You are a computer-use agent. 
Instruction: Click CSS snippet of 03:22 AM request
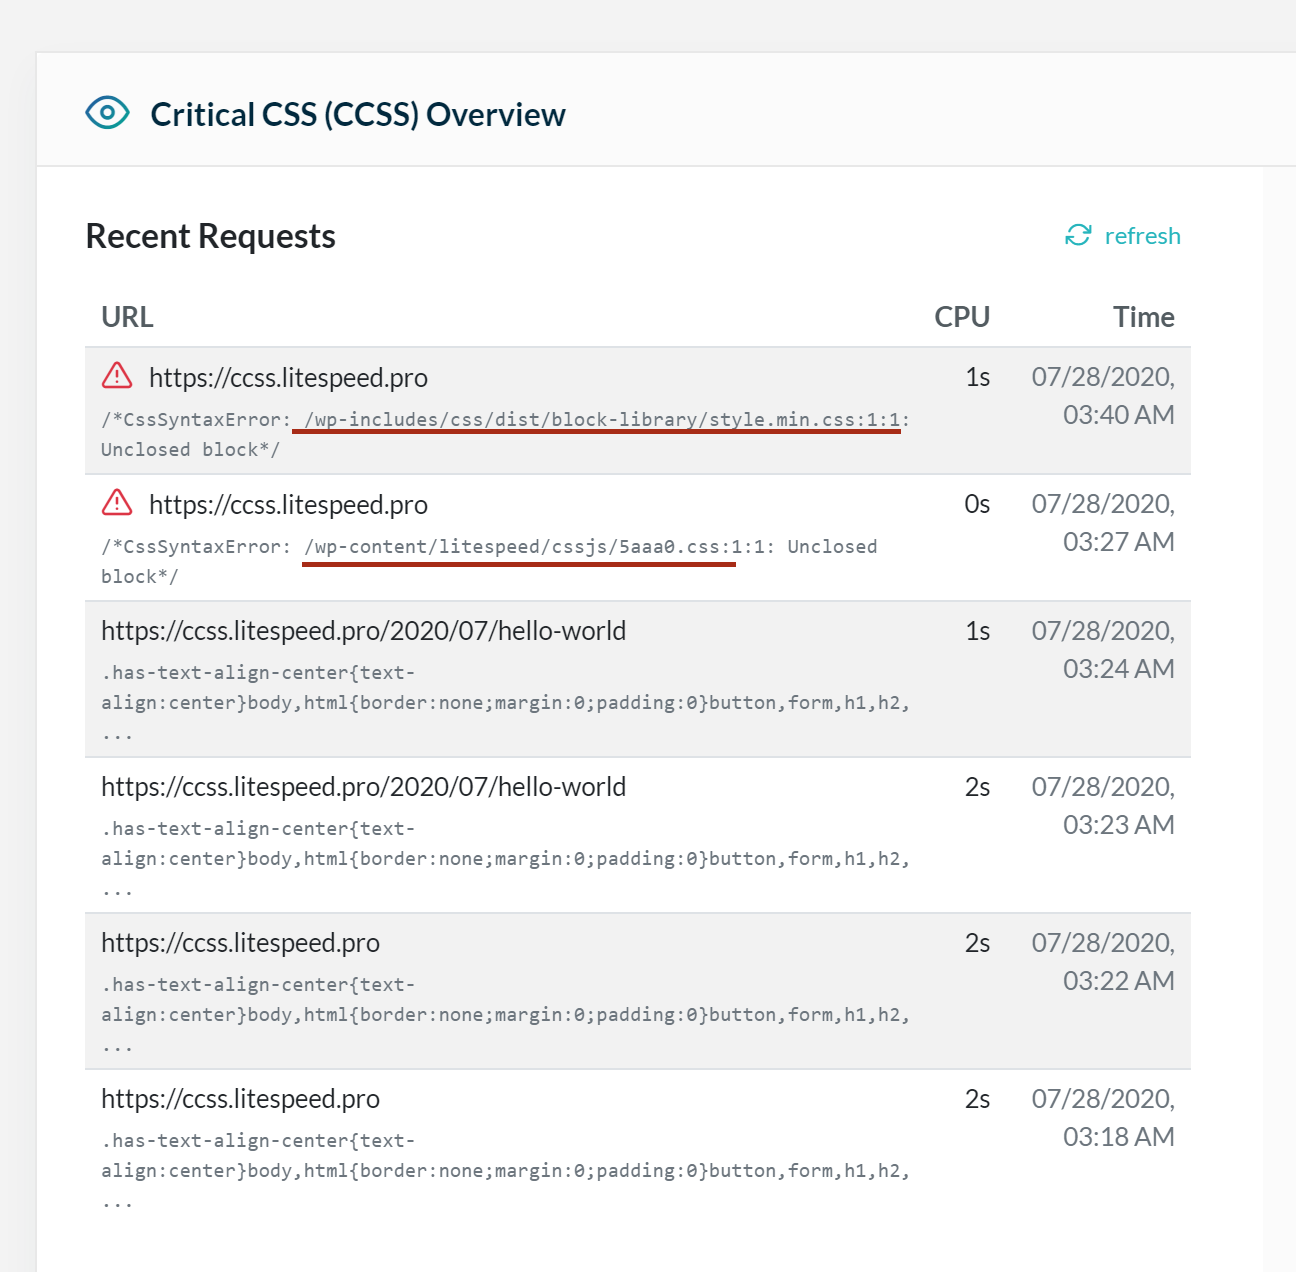pos(505,1015)
